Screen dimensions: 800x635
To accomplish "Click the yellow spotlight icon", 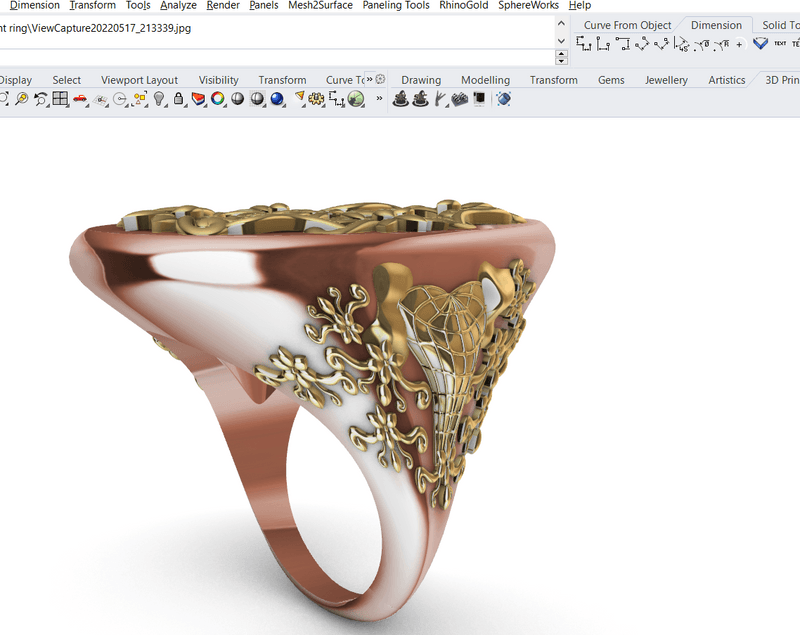I will tap(299, 96).
